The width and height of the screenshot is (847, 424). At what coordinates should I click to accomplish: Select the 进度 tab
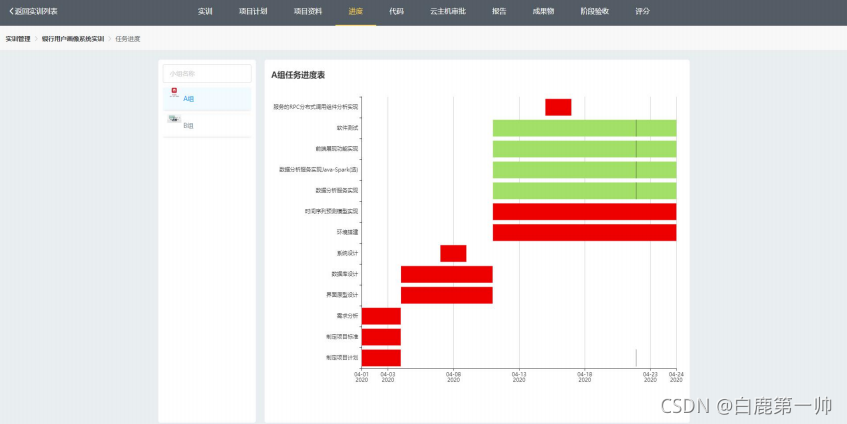(x=355, y=11)
